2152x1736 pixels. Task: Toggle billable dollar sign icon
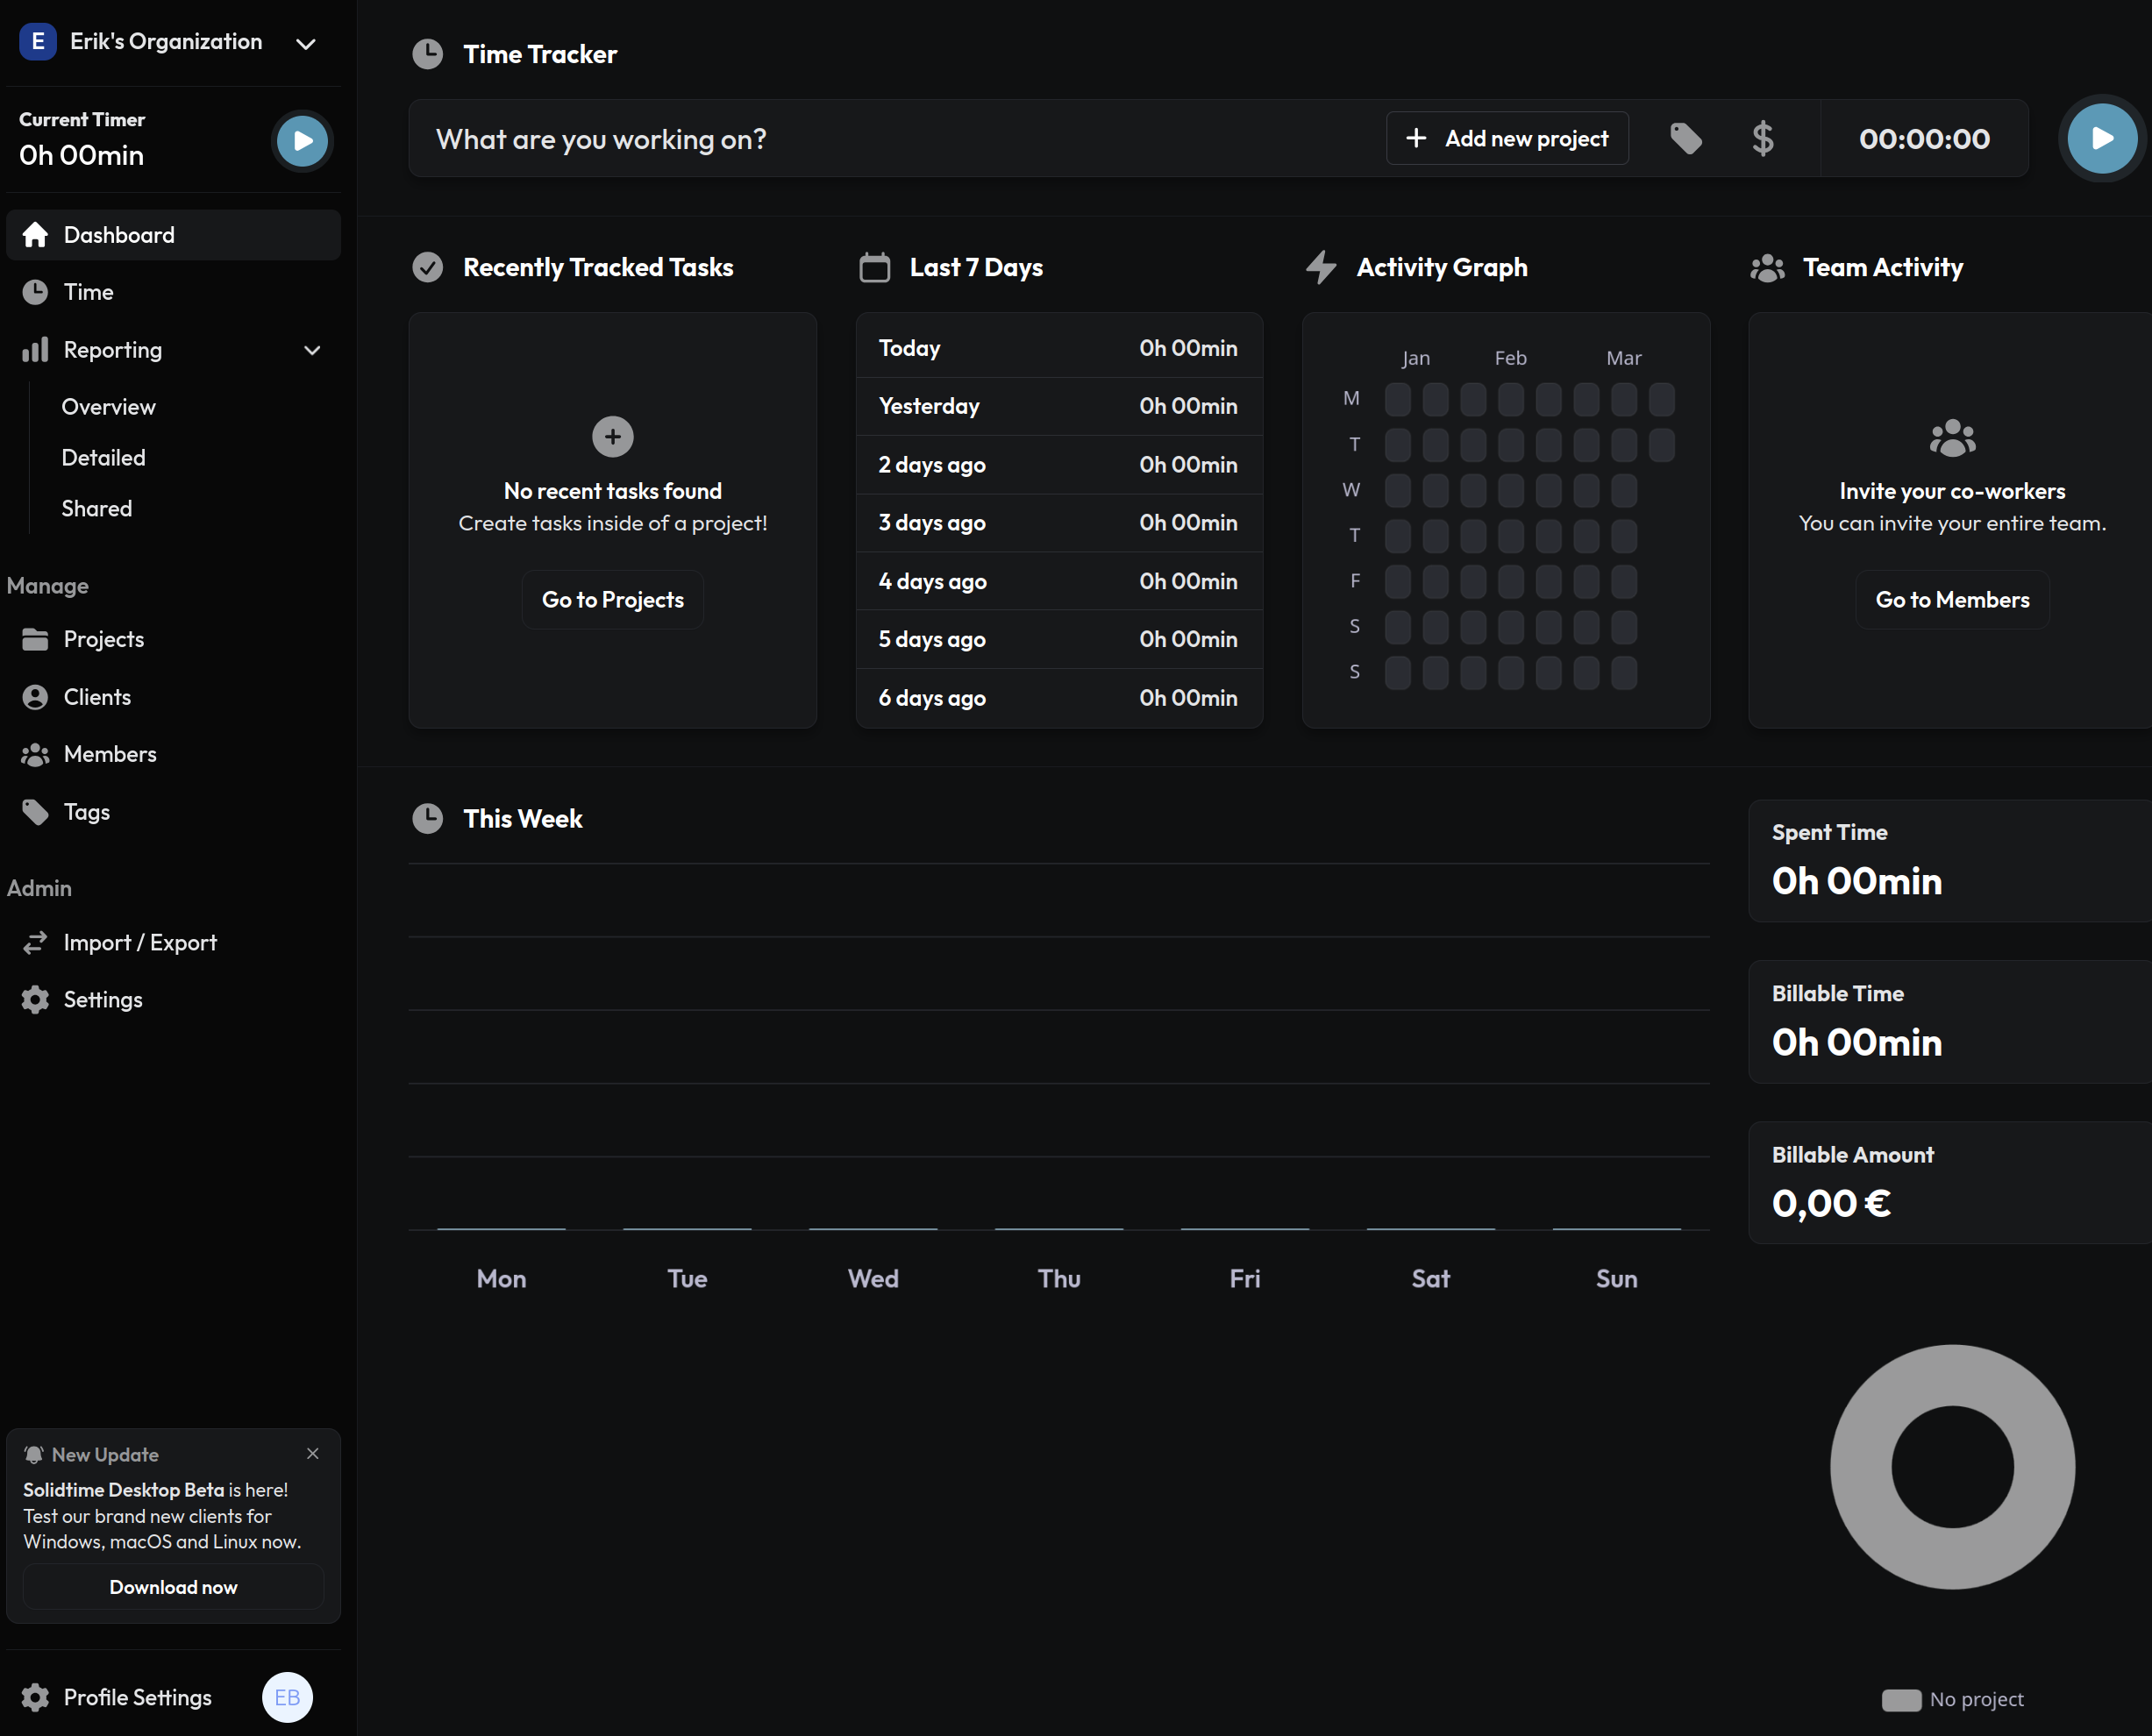pos(1762,138)
